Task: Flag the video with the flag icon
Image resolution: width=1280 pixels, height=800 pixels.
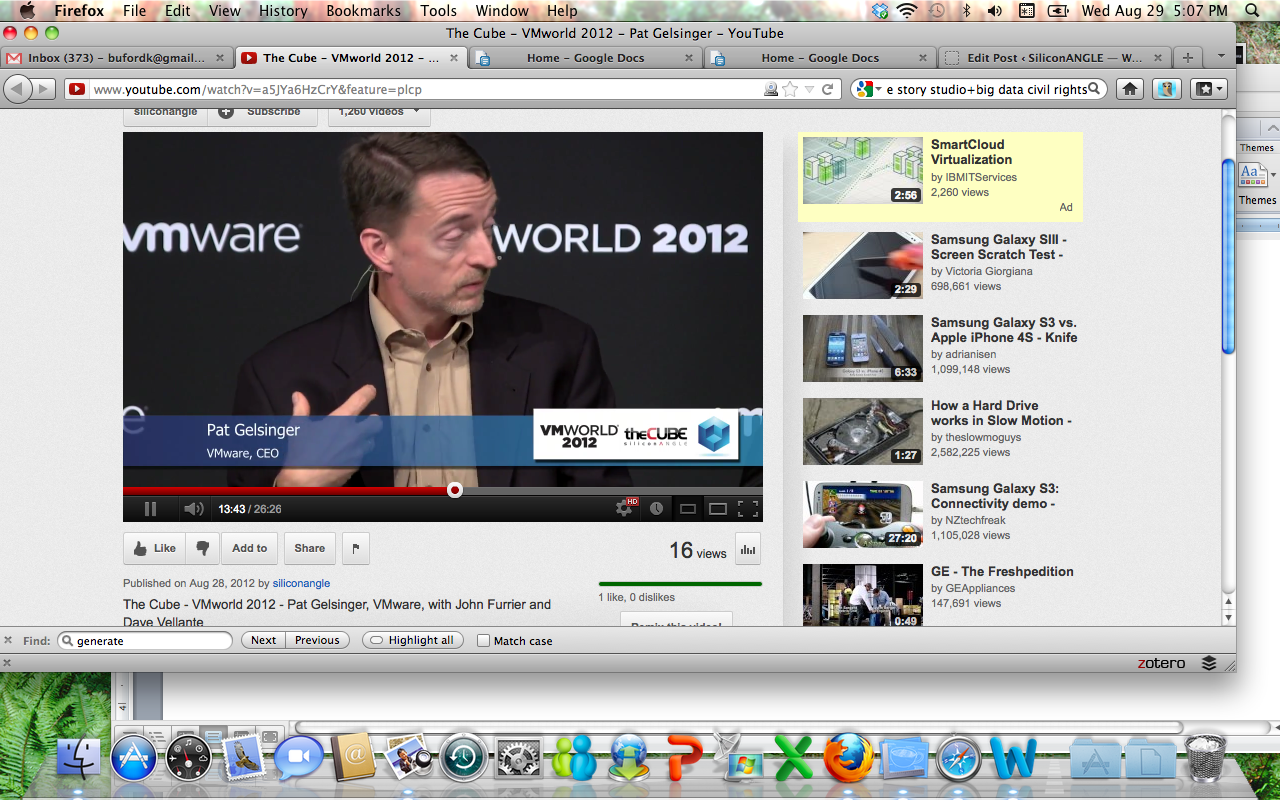Action: (x=356, y=548)
